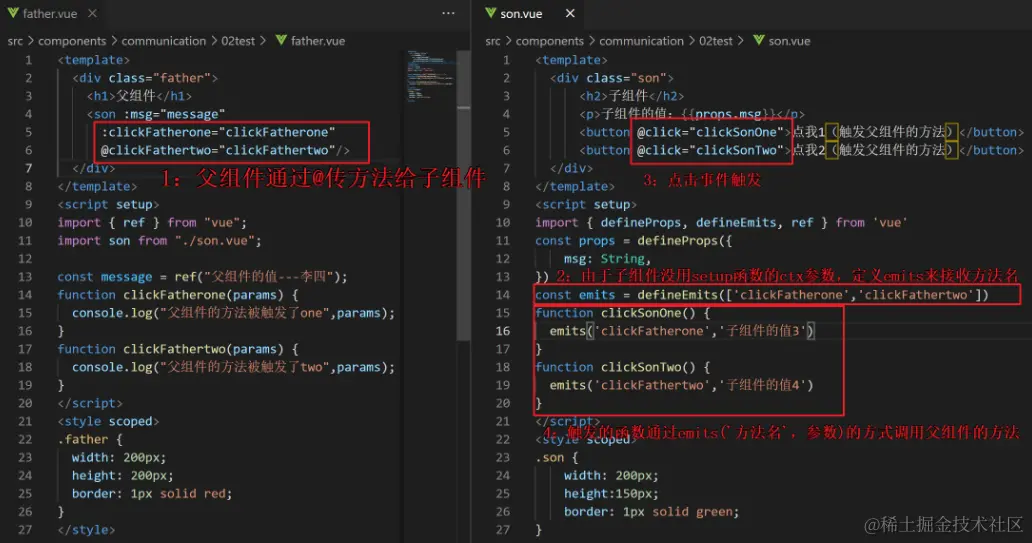Click 'function clickFathertwo(params) {' line
This screenshot has width=1032, height=543.
click(178, 349)
